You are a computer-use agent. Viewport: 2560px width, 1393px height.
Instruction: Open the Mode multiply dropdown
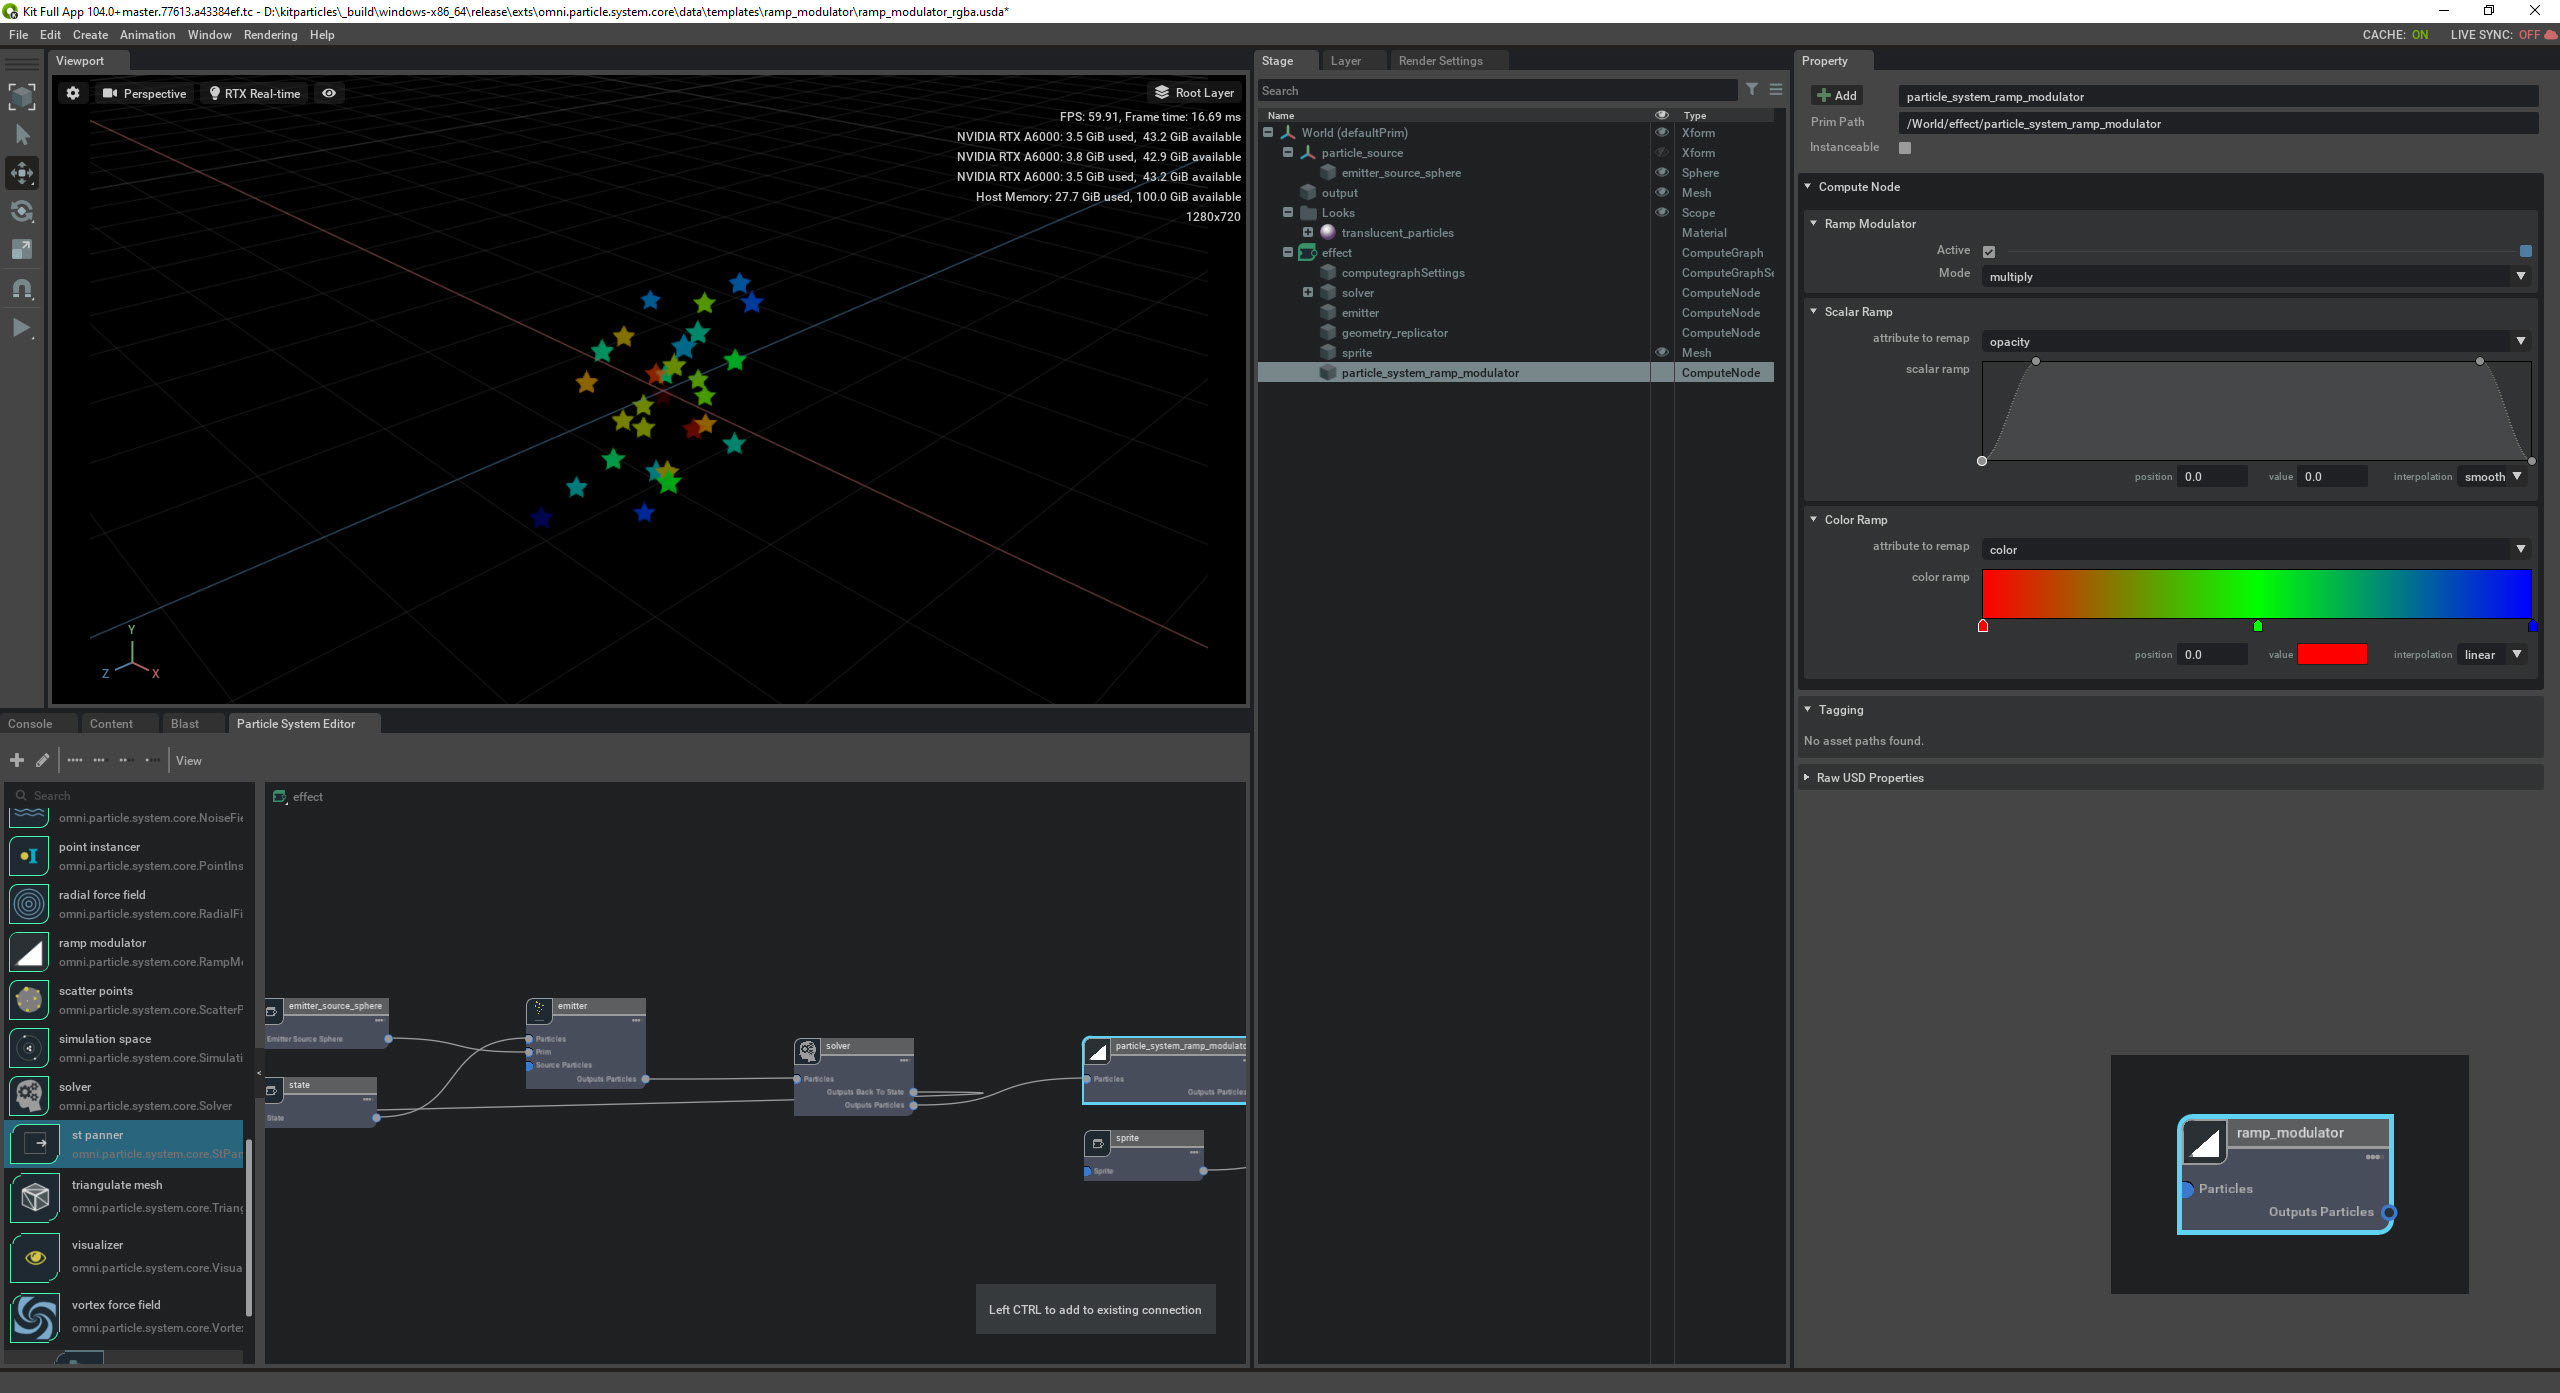point(2256,277)
